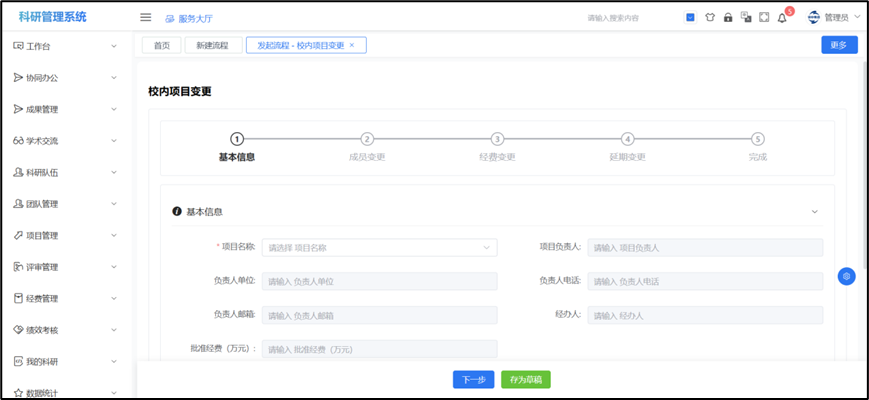Click the 存为草稿 button
This screenshot has height=400, width=869.
click(526, 380)
